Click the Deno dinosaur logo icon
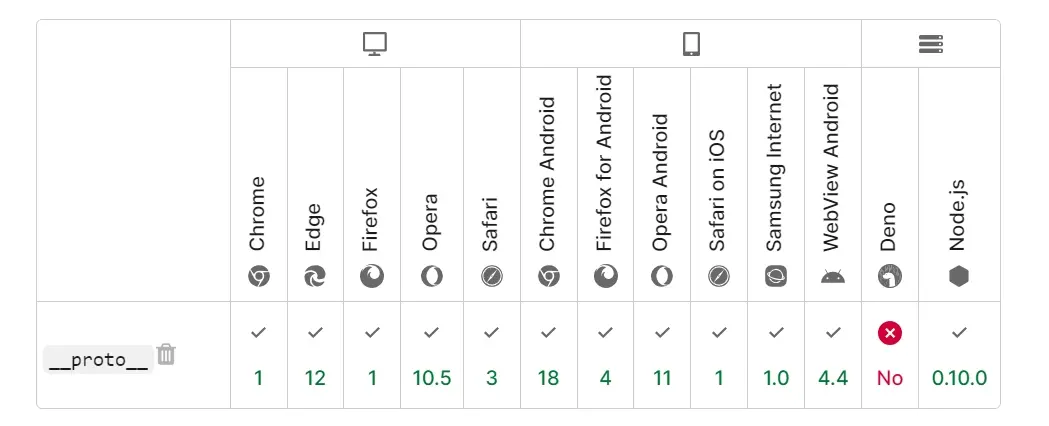 click(890, 276)
